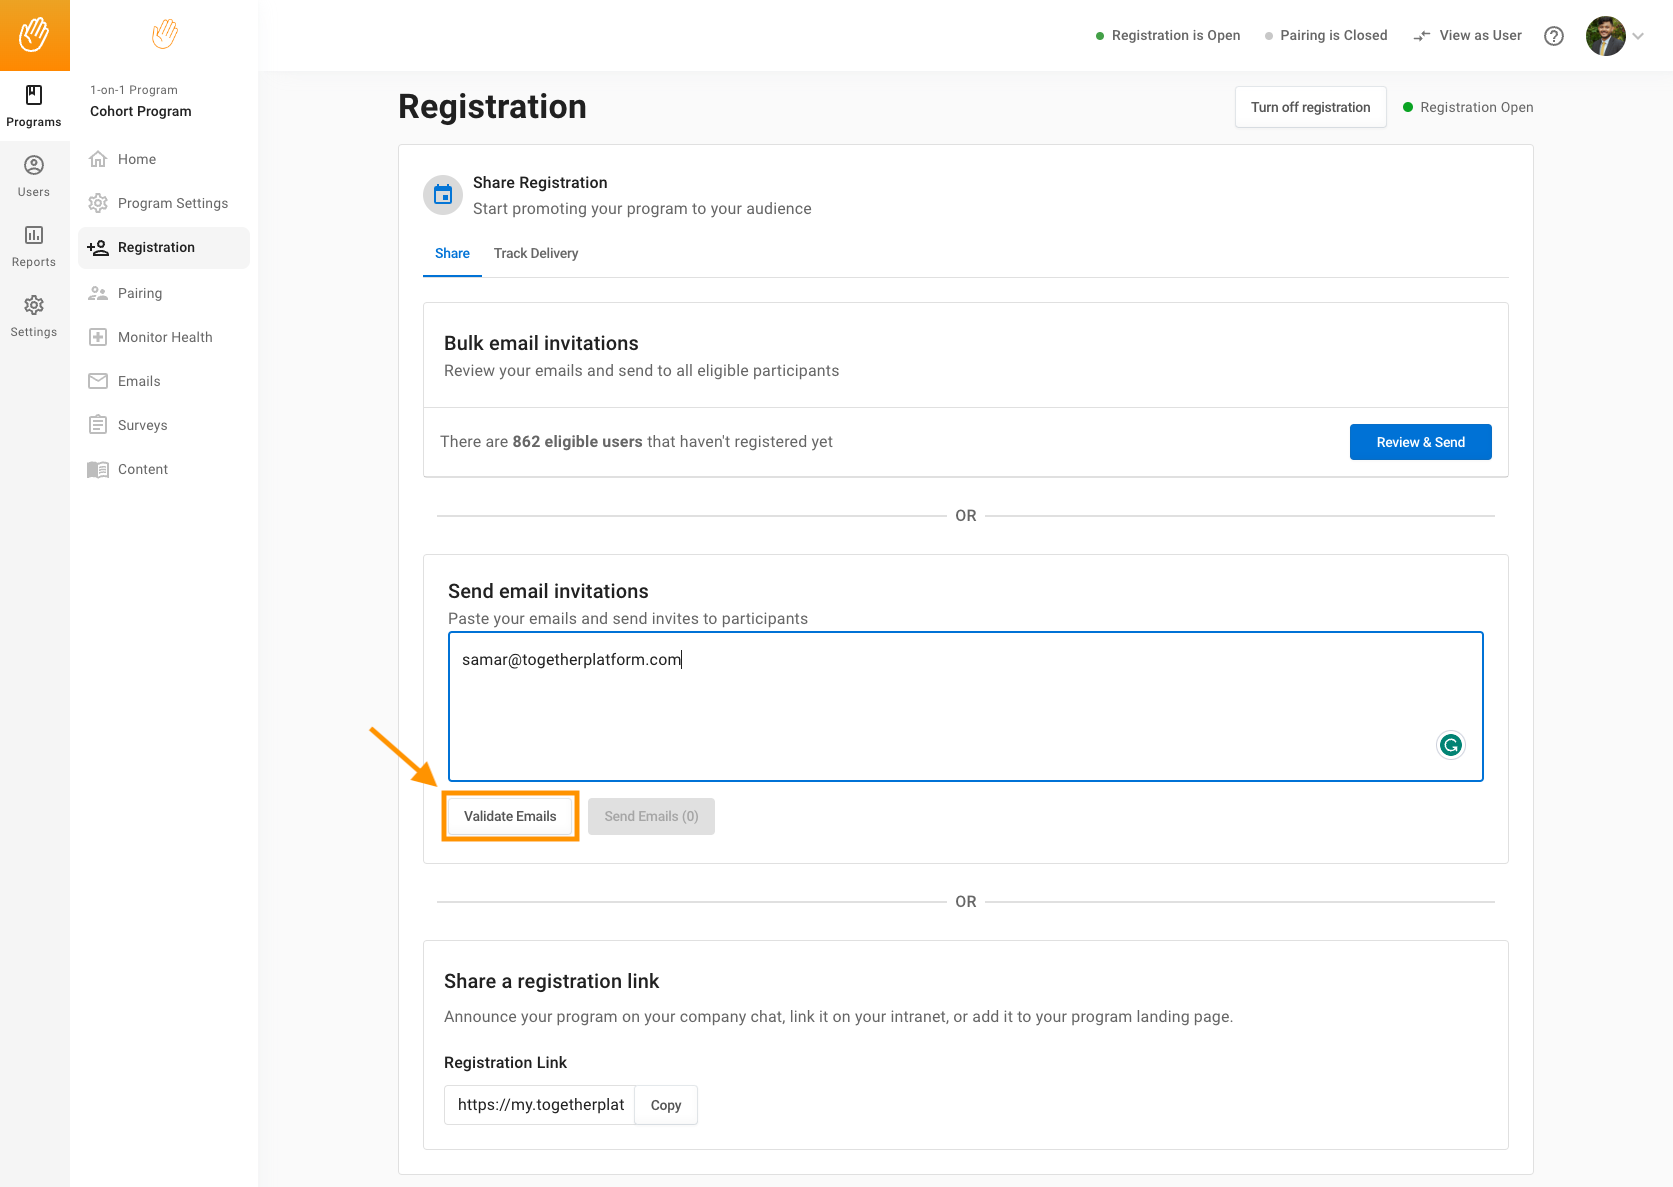This screenshot has width=1673, height=1187.
Task: Click the Send email invitations heading
Action: (x=548, y=591)
